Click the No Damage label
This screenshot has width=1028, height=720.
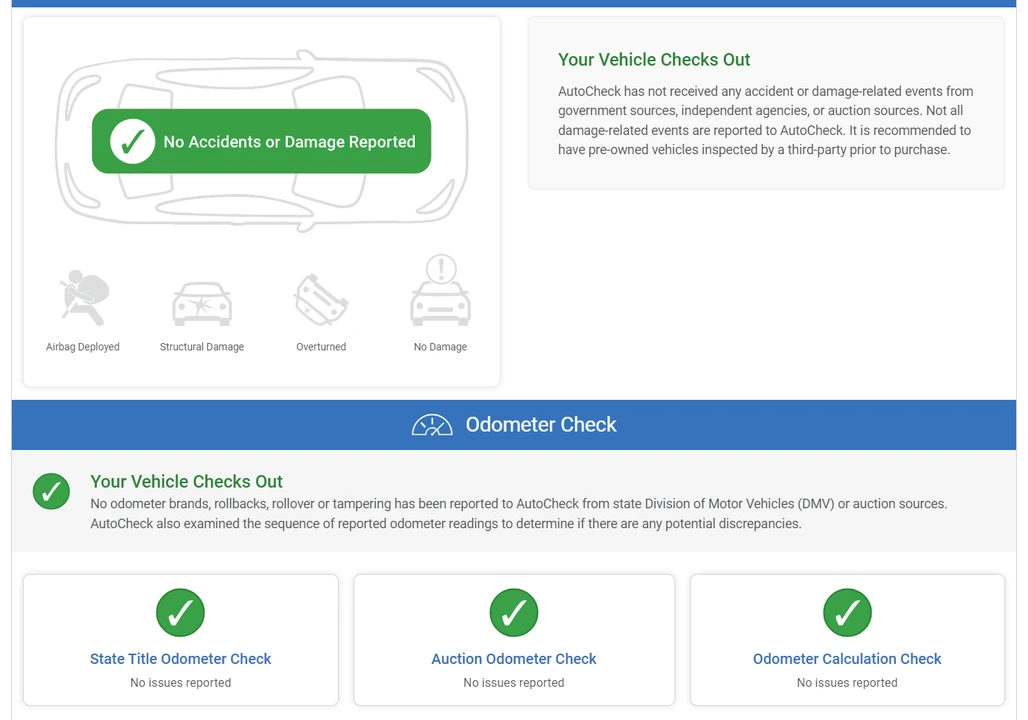tap(441, 347)
